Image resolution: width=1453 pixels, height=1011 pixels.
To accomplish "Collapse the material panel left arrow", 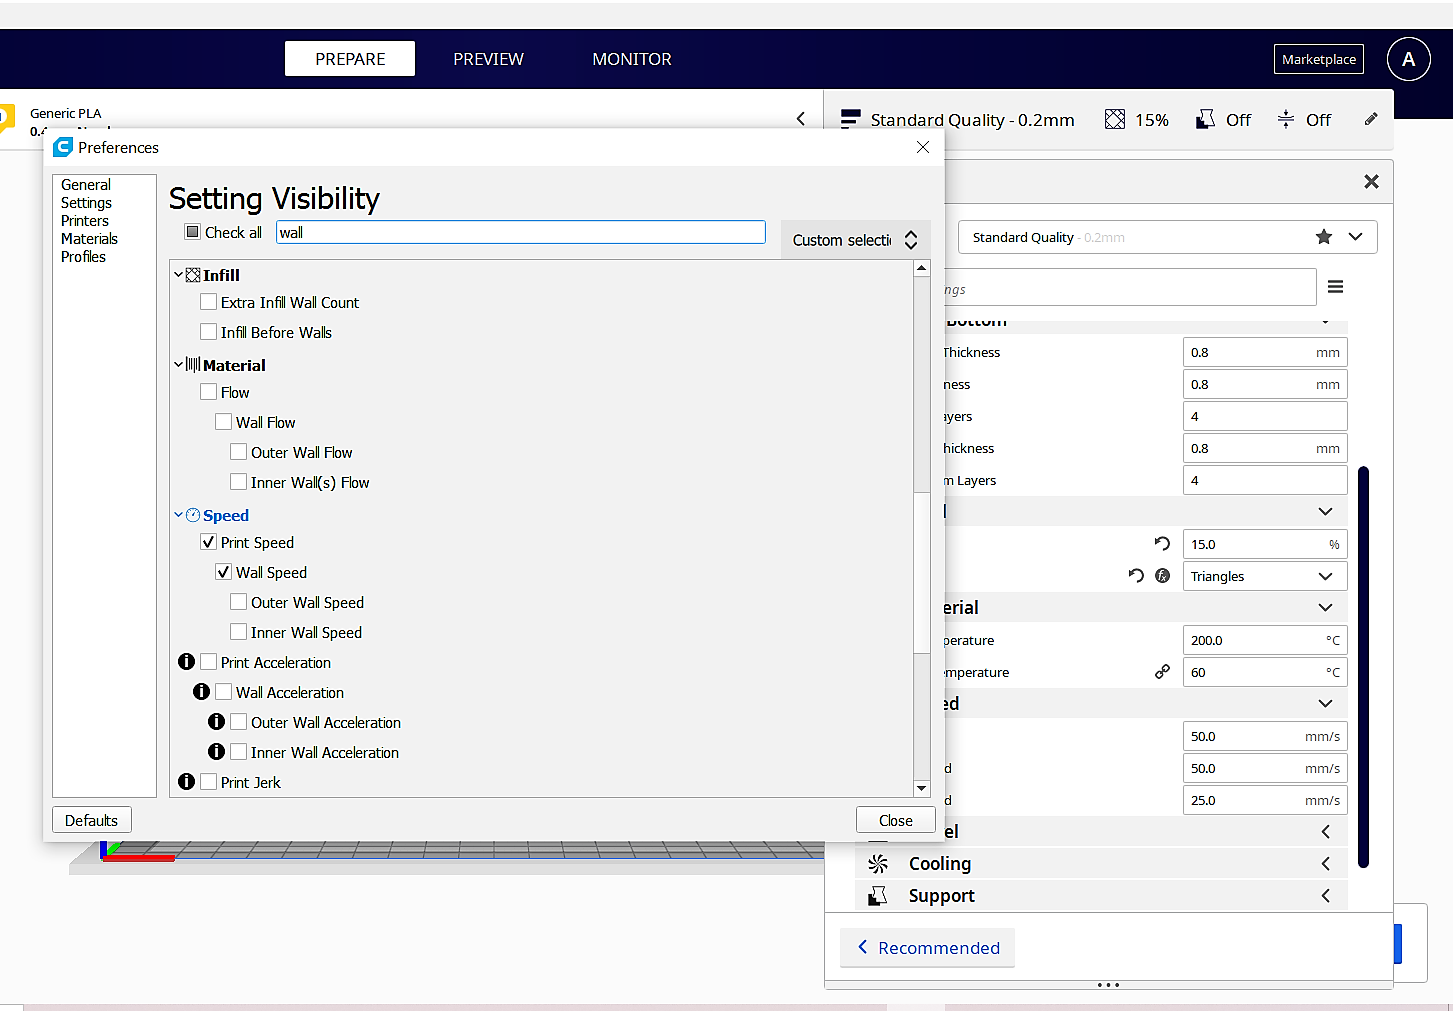I will [801, 119].
